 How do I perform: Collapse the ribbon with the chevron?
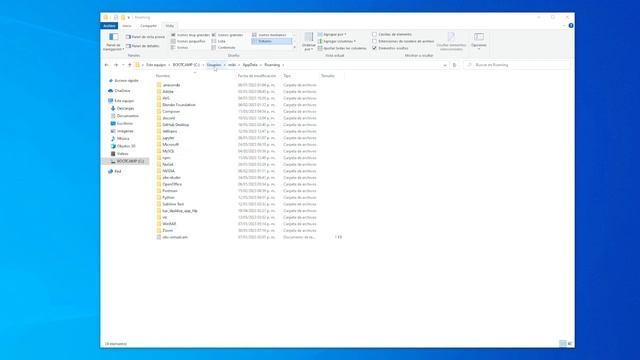pos(564,26)
